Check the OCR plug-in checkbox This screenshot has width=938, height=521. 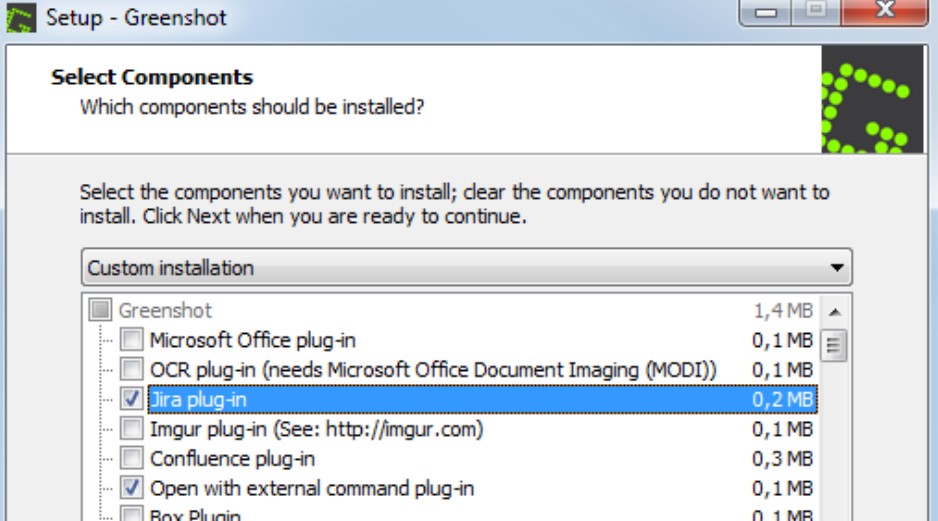[132, 370]
